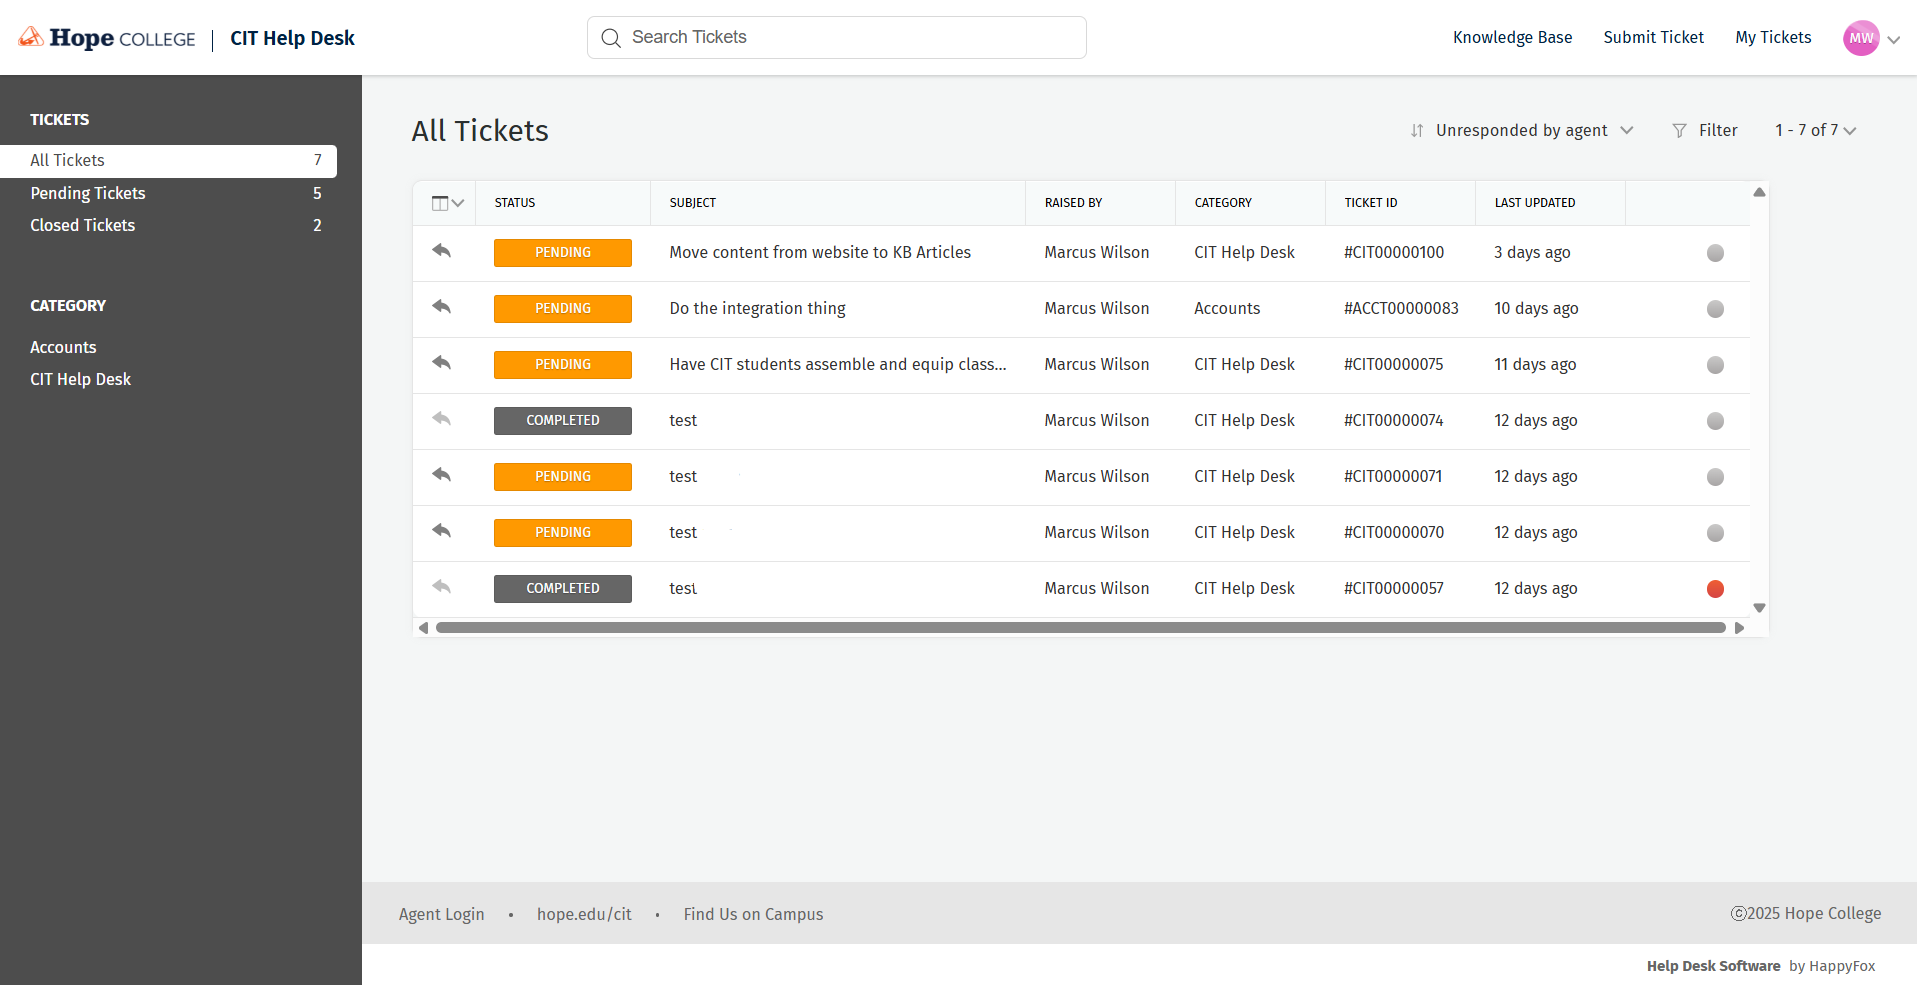The width and height of the screenshot is (1917, 985).
Task: Click the sort arrows icon beside Unresponded by agent
Action: [1417, 131]
